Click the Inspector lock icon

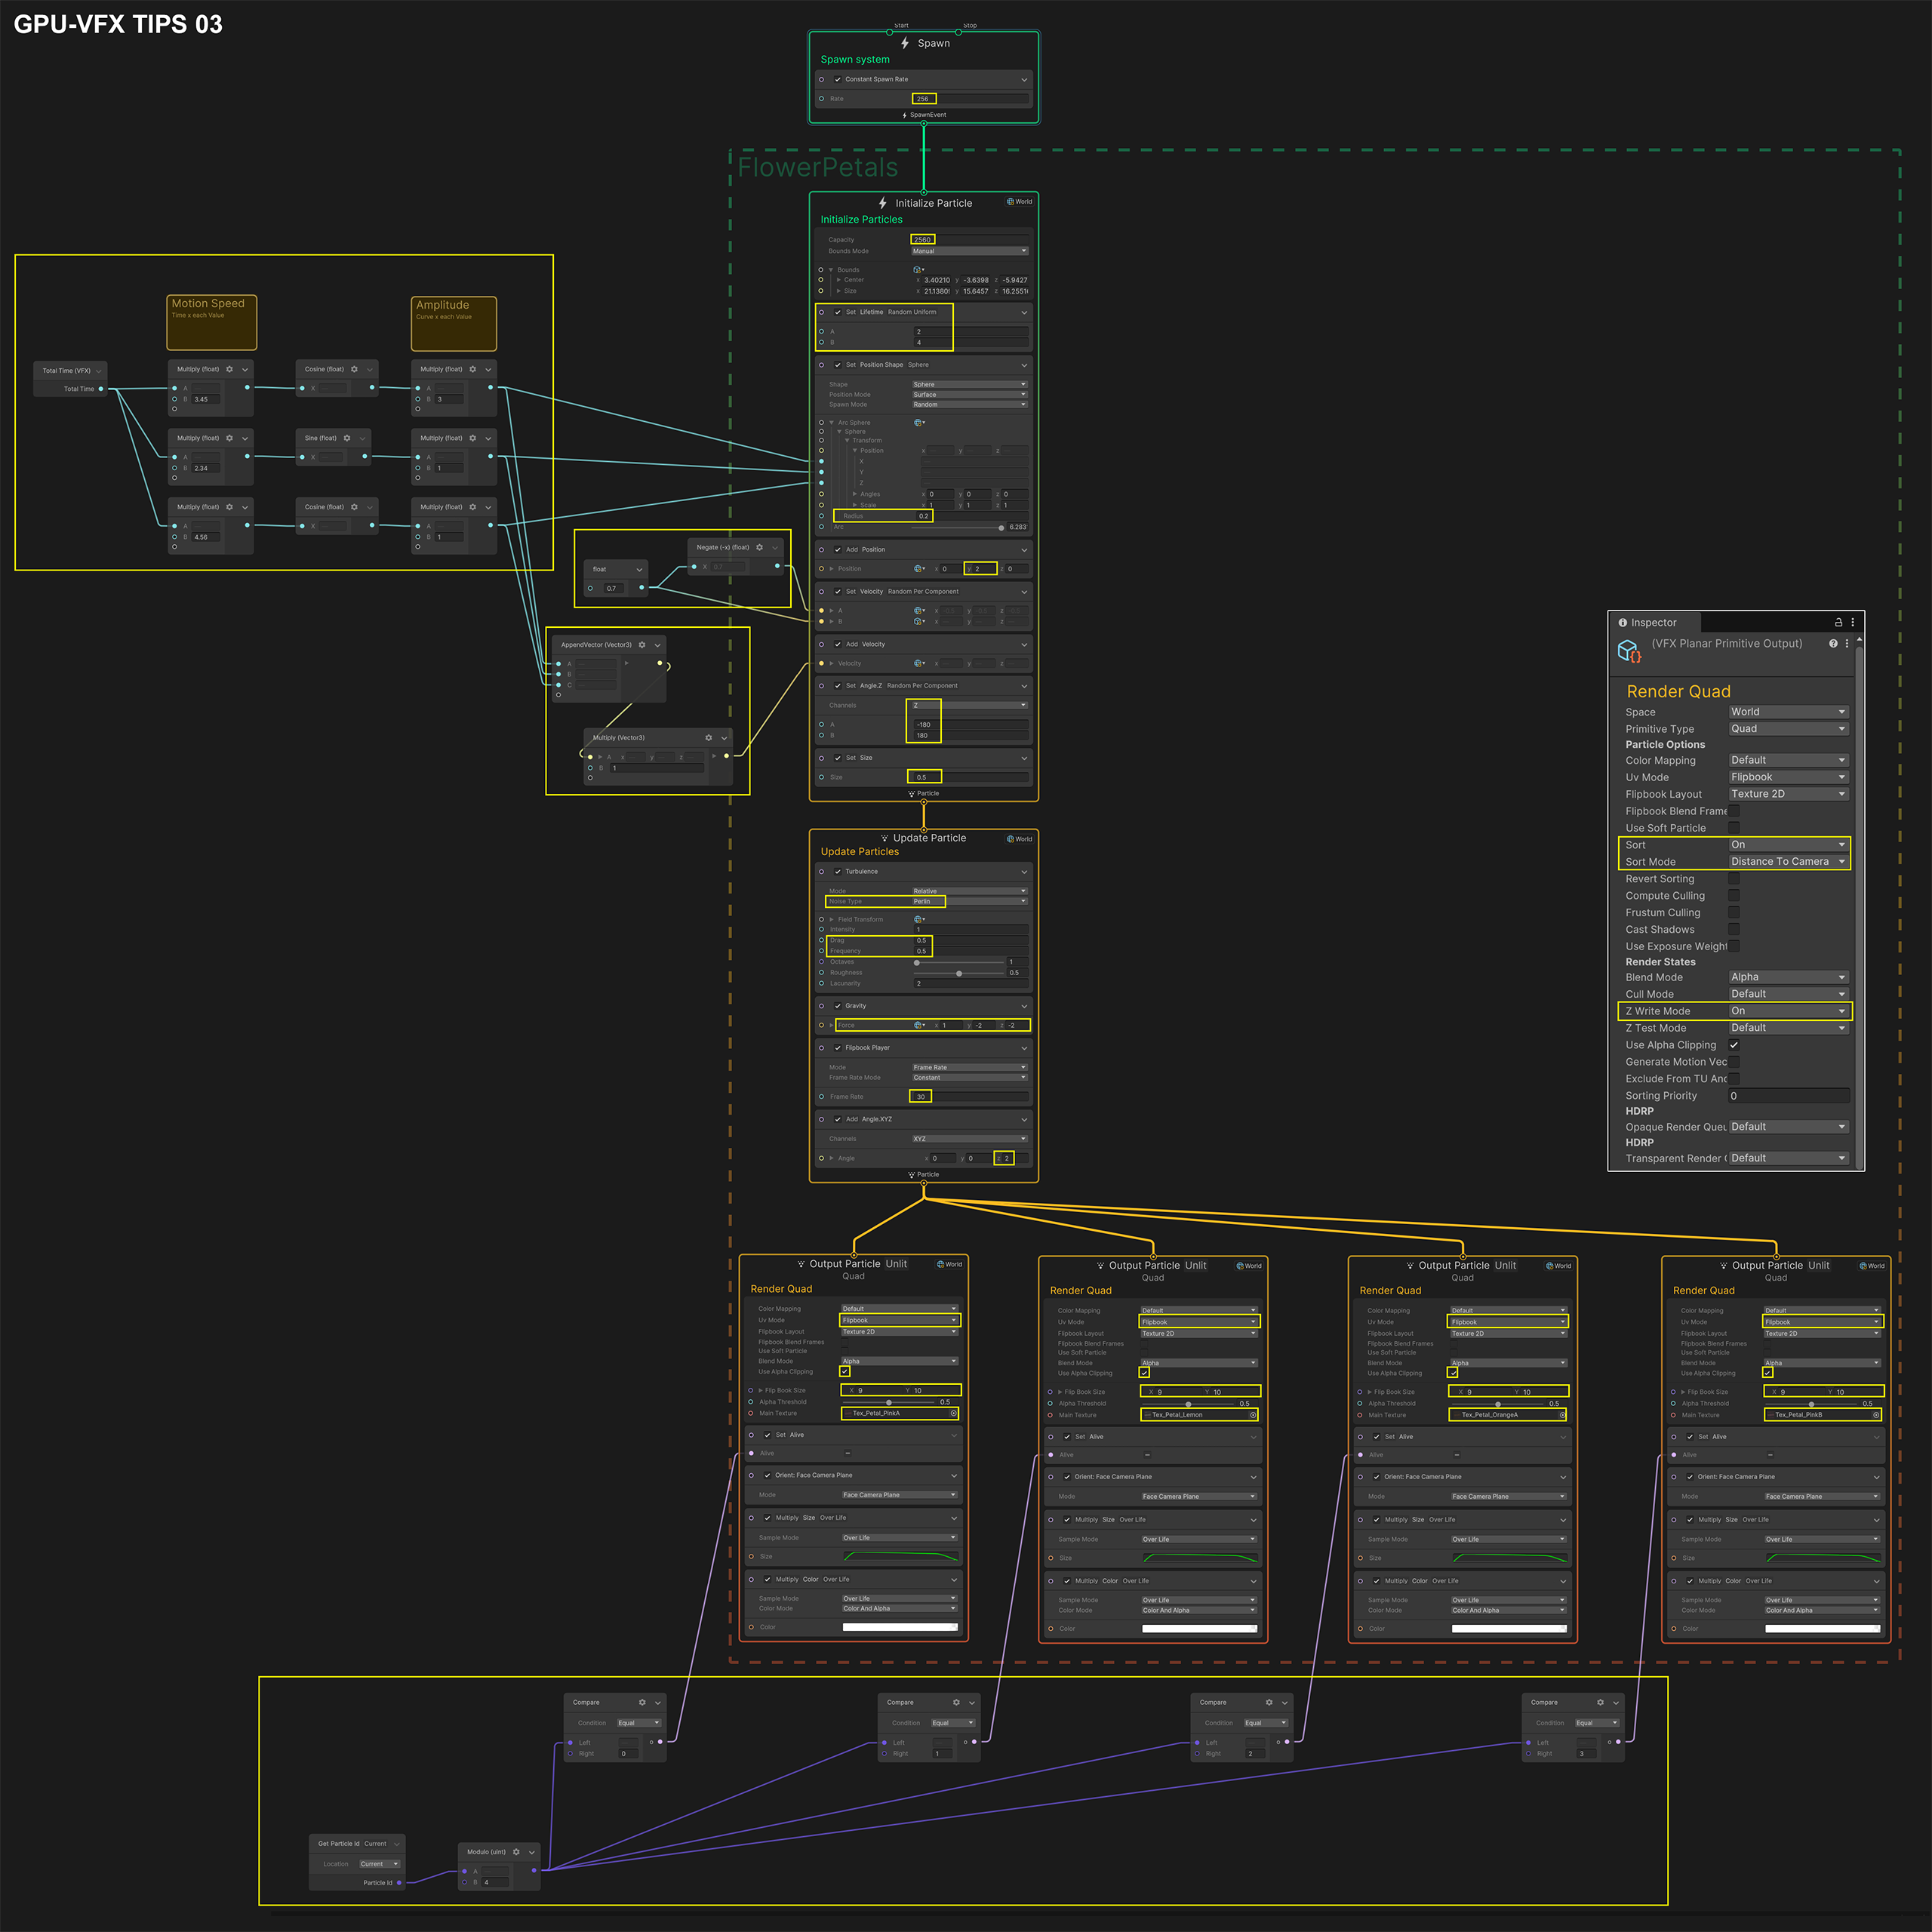(1838, 622)
